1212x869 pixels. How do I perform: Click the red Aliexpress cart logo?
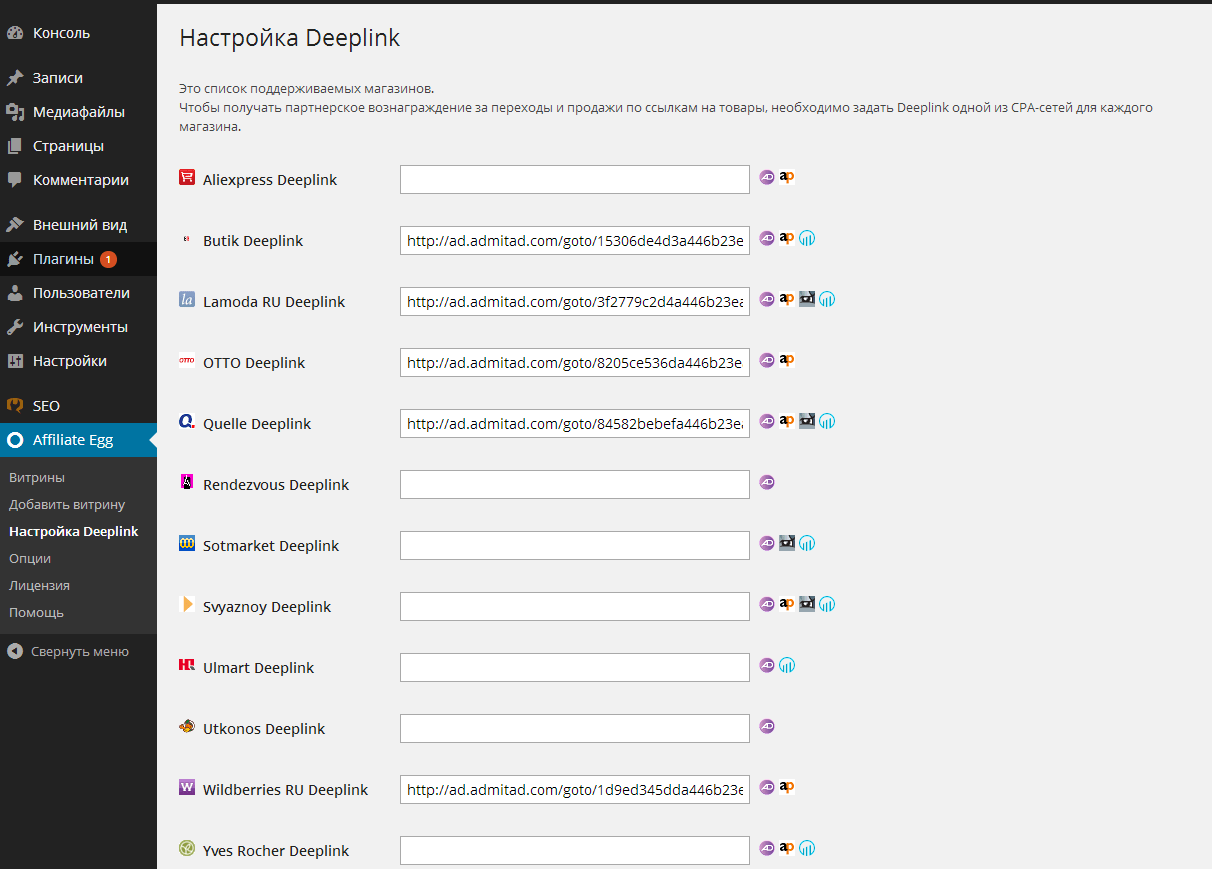pos(187,177)
